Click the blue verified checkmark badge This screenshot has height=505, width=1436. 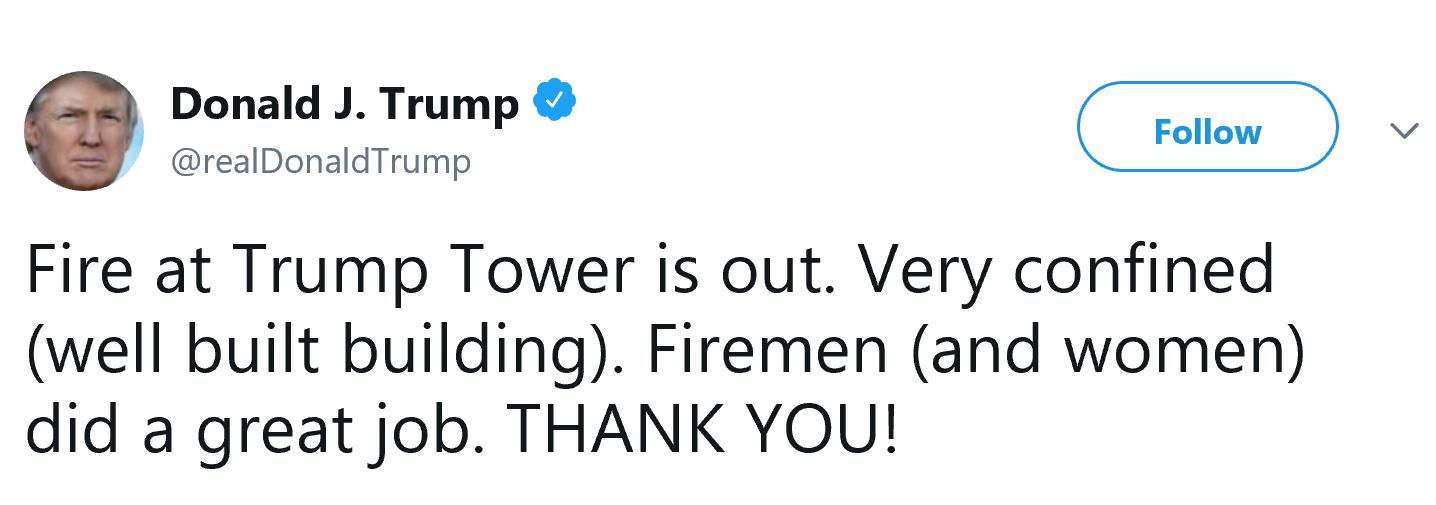556,103
